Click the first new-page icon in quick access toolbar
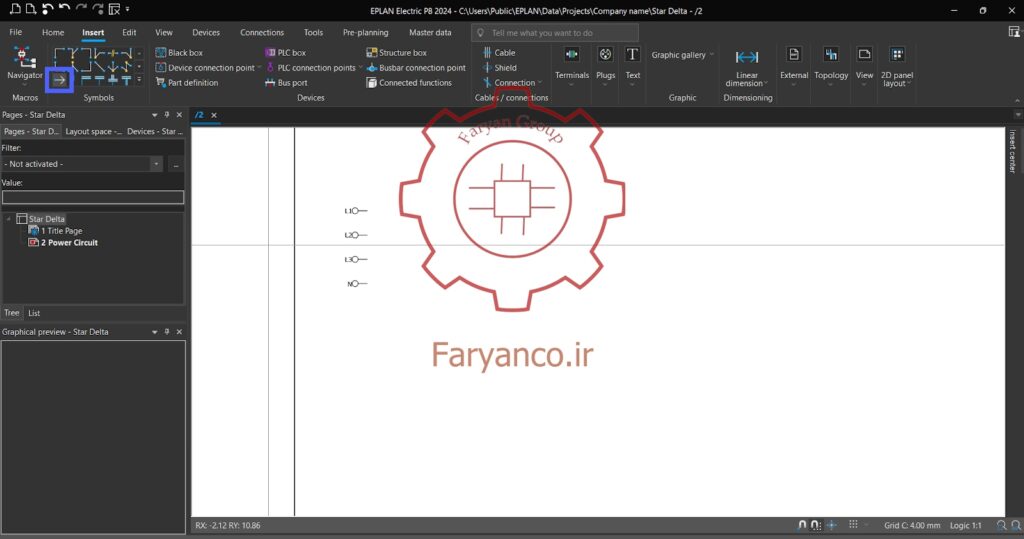This screenshot has height=539, width=1024. coord(15,9)
